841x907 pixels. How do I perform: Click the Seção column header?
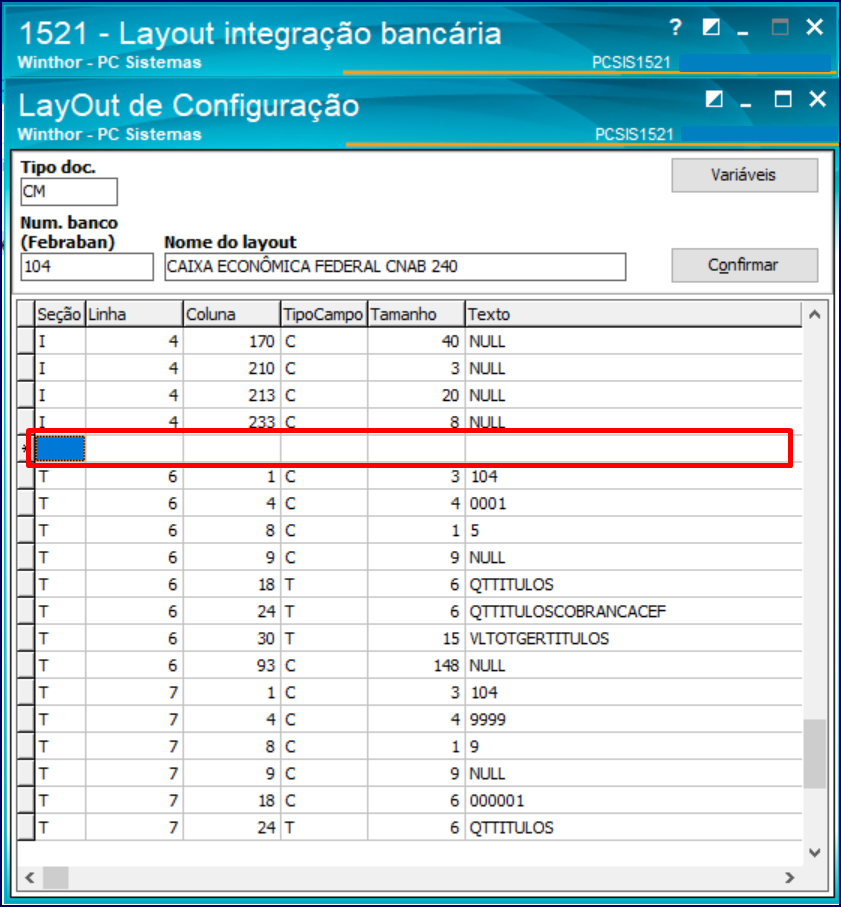coord(60,314)
